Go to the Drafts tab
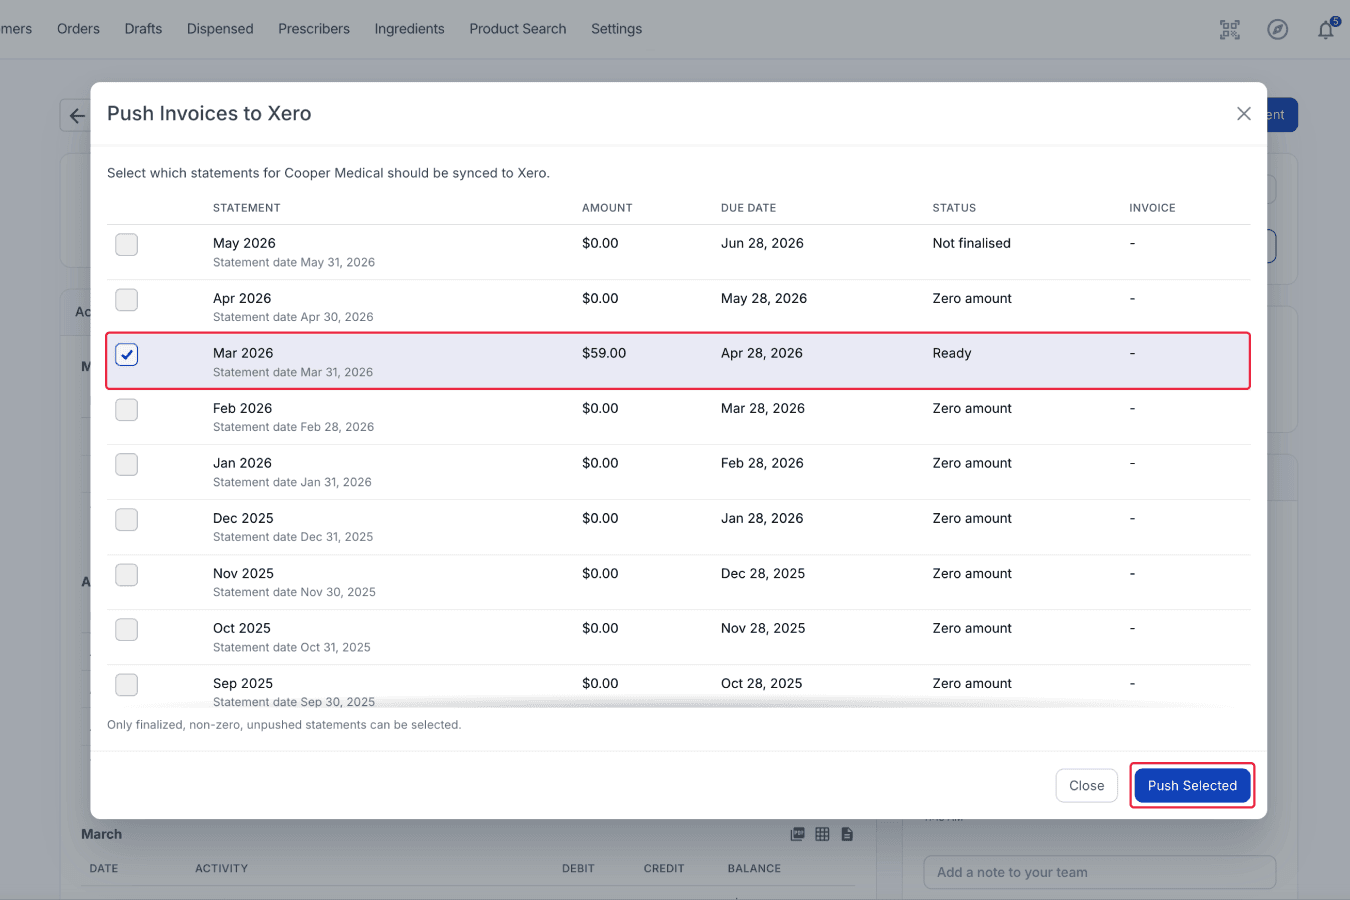The height and width of the screenshot is (900, 1350). click(143, 29)
